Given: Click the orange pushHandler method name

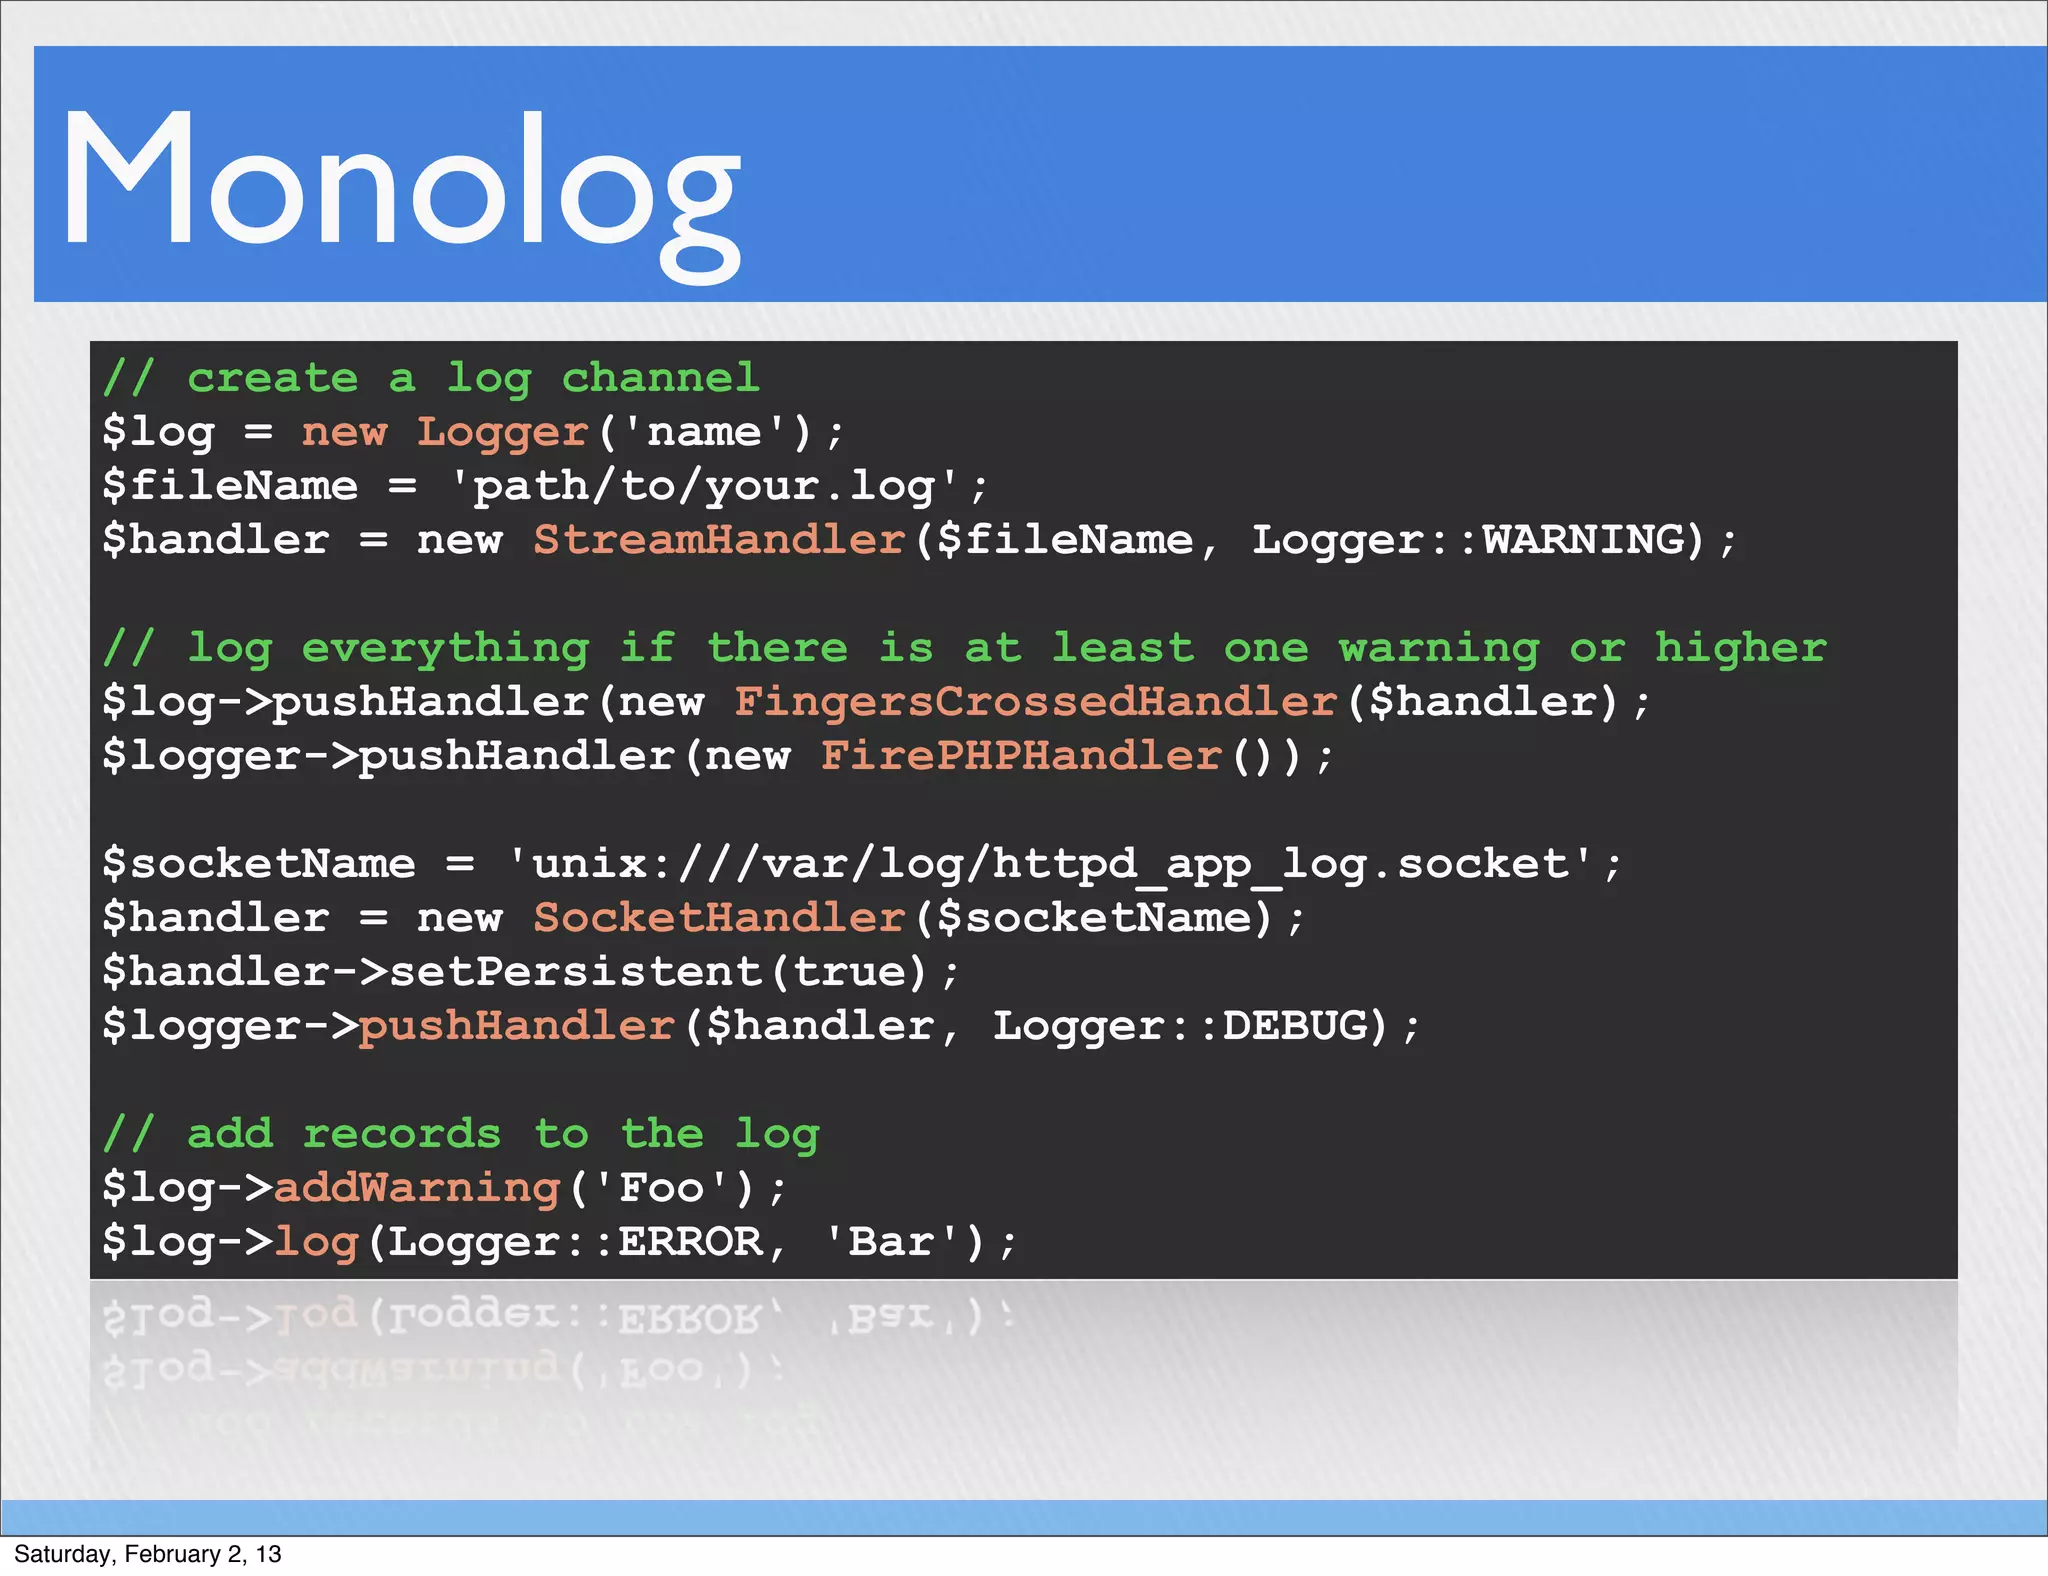Looking at the screenshot, I should point(517,1026).
